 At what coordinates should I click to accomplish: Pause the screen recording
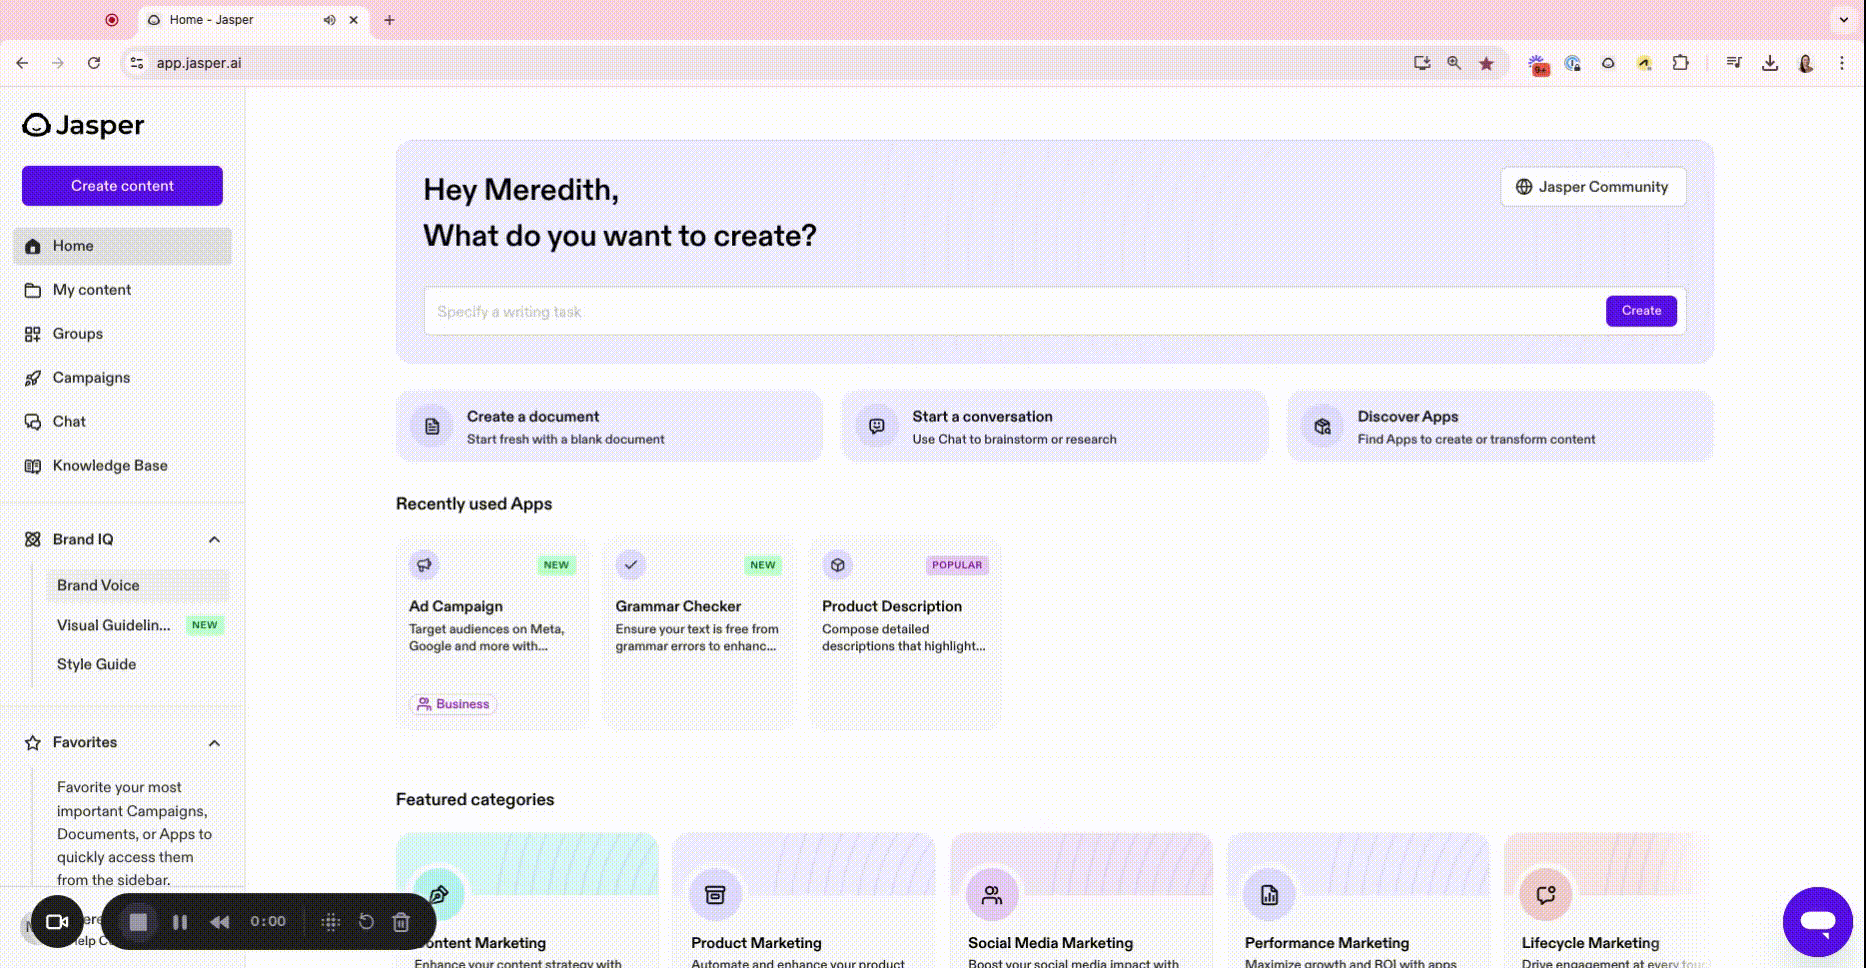180,922
